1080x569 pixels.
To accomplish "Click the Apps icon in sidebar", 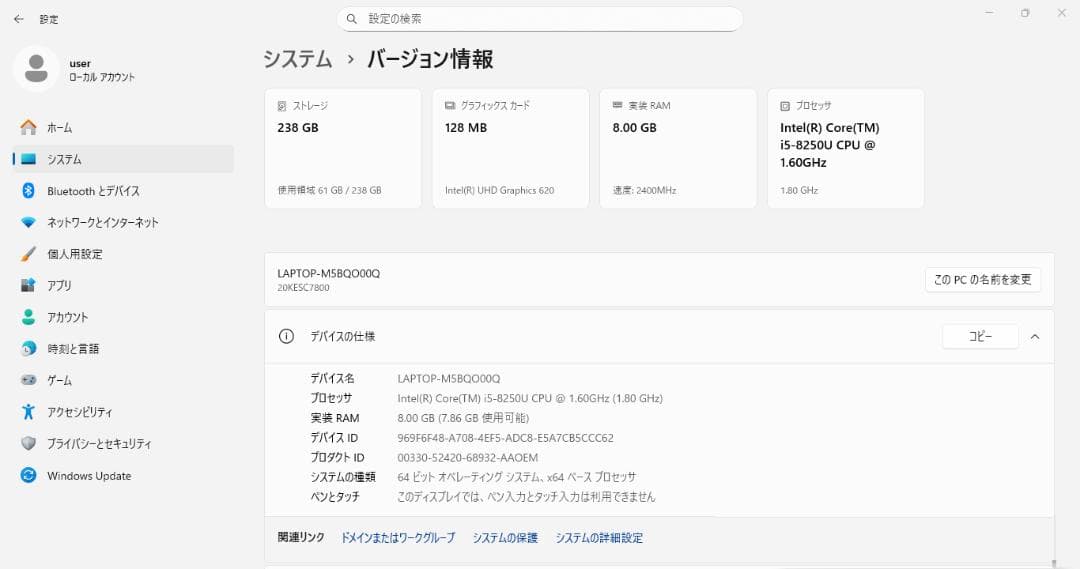I will (28, 285).
